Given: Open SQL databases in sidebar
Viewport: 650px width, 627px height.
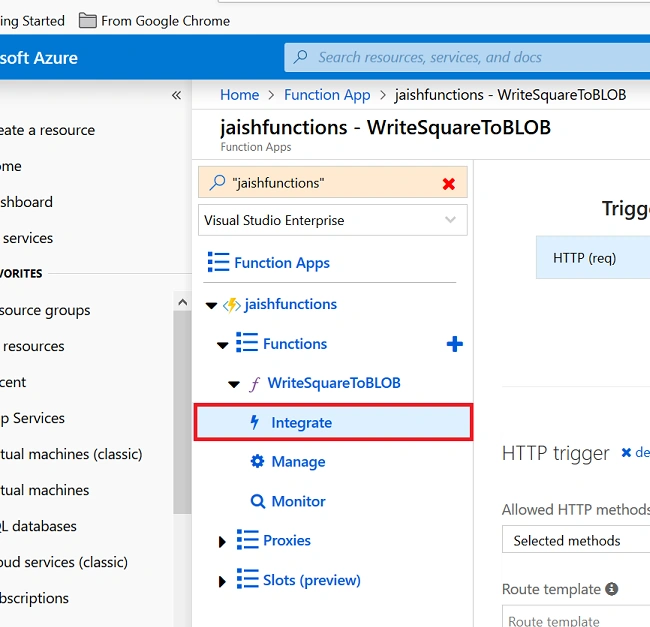Looking at the screenshot, I should click(38, 526).
